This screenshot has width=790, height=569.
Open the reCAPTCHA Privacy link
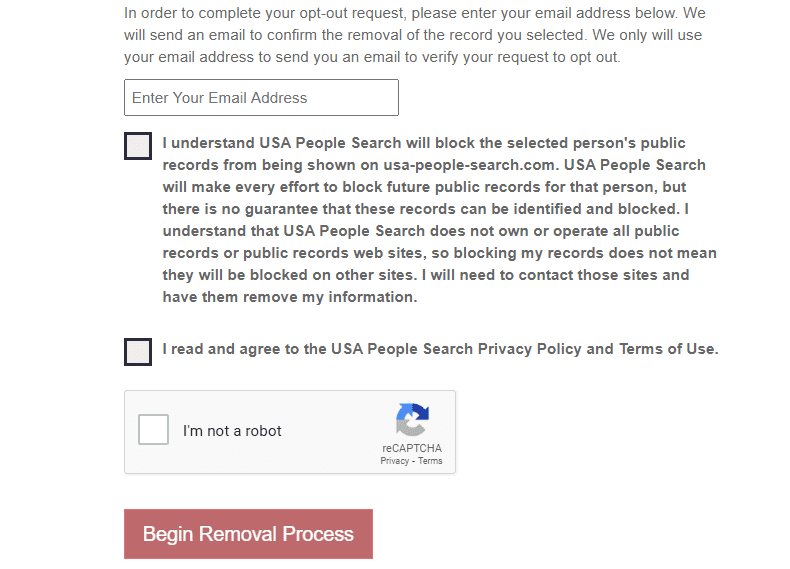tap(393, 461)
